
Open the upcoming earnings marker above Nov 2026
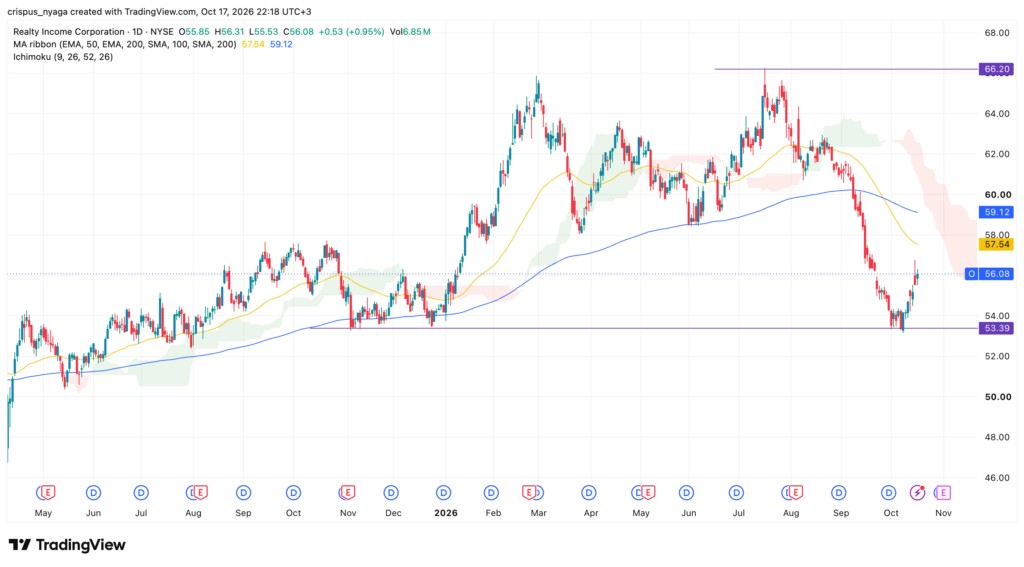942,493
